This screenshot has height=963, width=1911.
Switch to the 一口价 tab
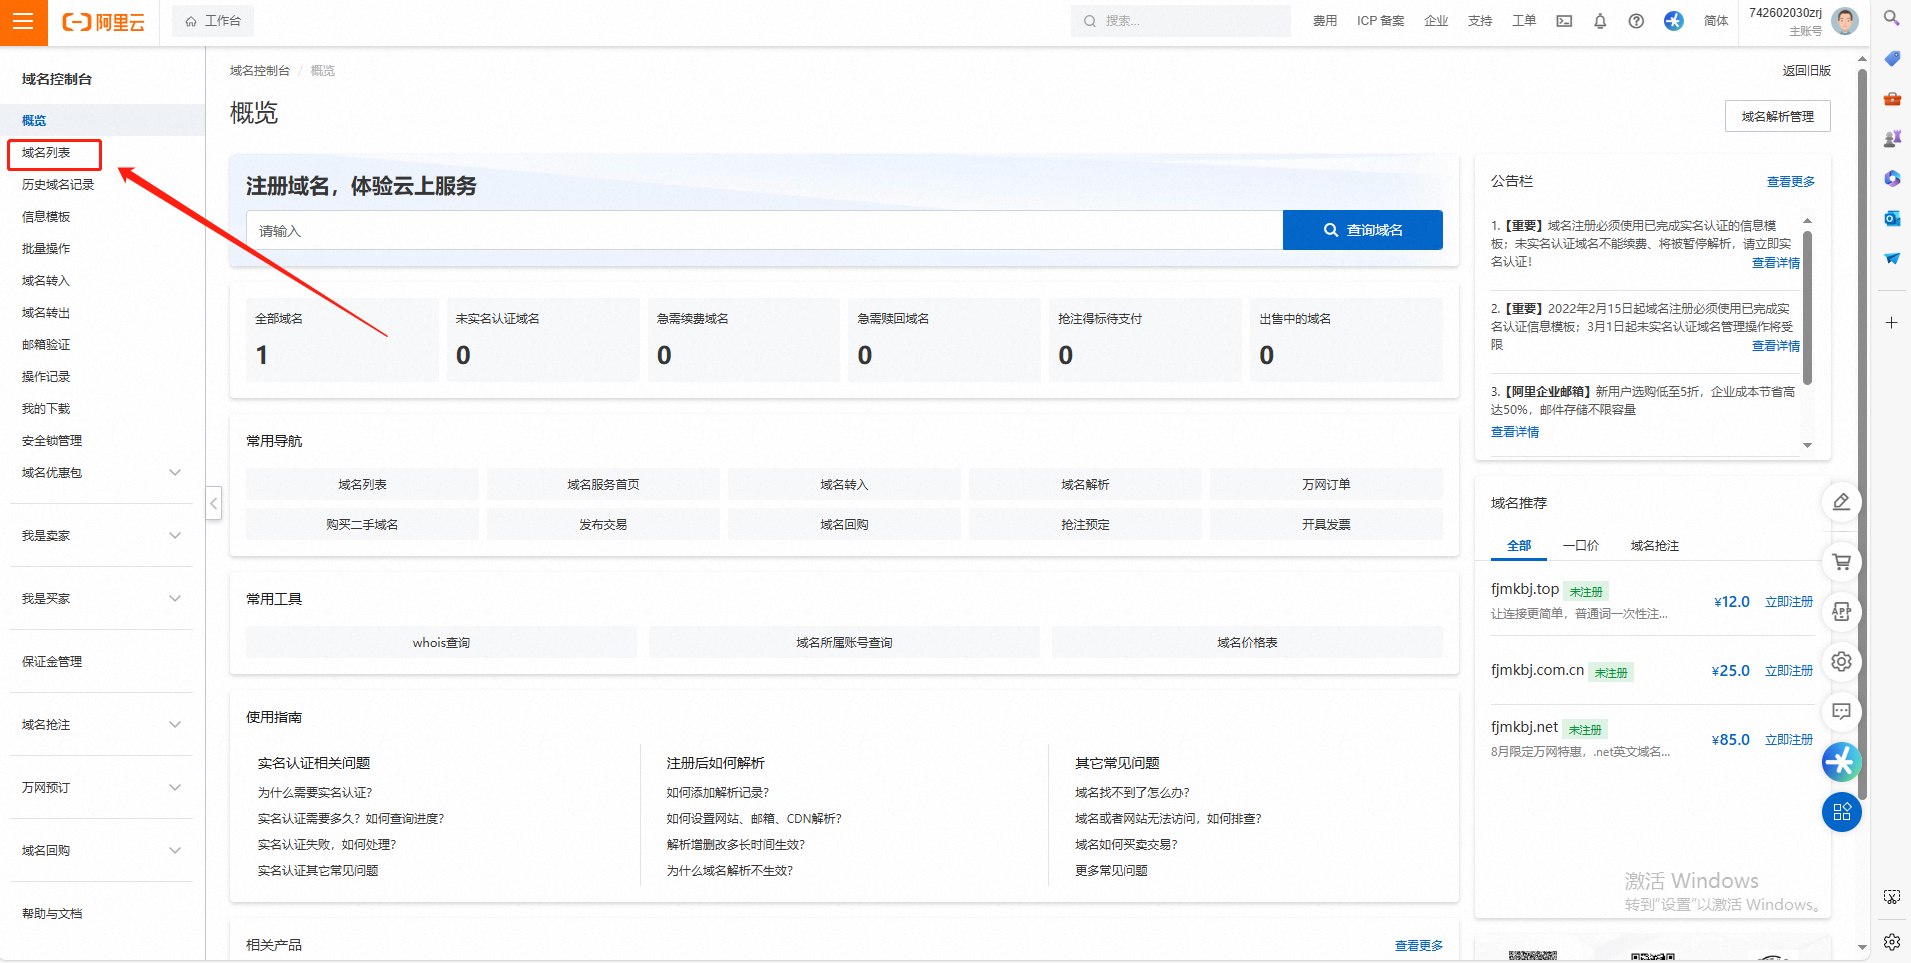pyautogui.click(x=1580, y=546)
